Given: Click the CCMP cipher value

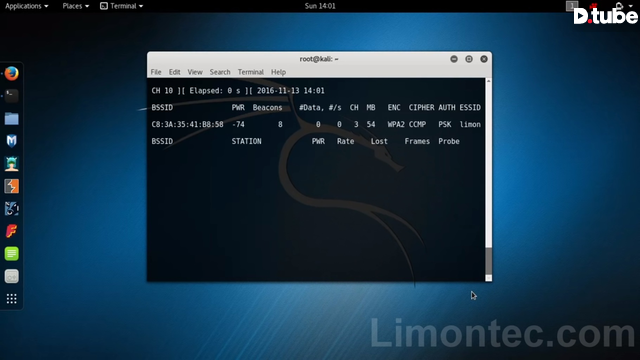Looking at the screenshot, I should (417, 124).
